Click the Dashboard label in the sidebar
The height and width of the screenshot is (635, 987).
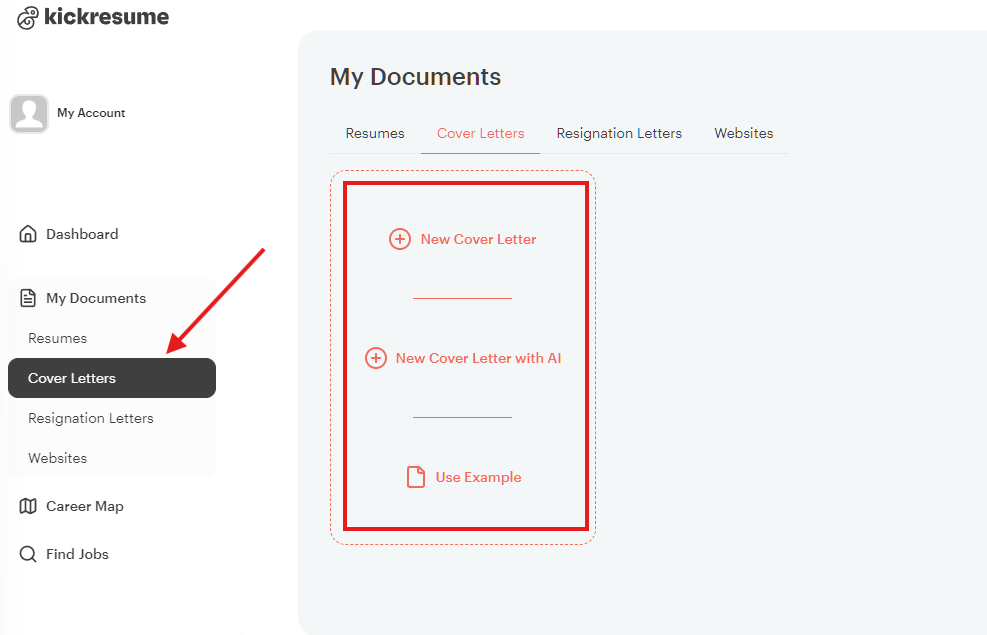coord(82,234)
